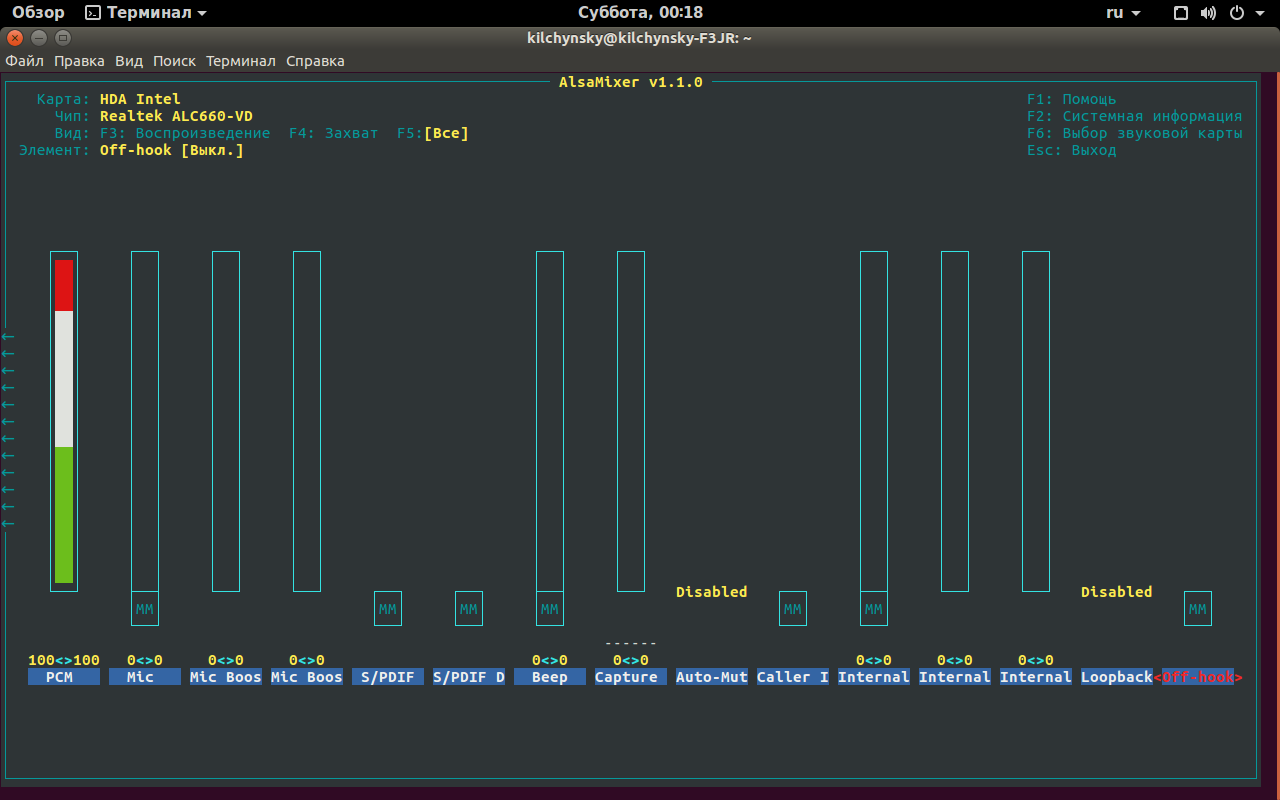
Task: Toggle mute box under S/PDIF D channel
Action: [x=469, y=609]
